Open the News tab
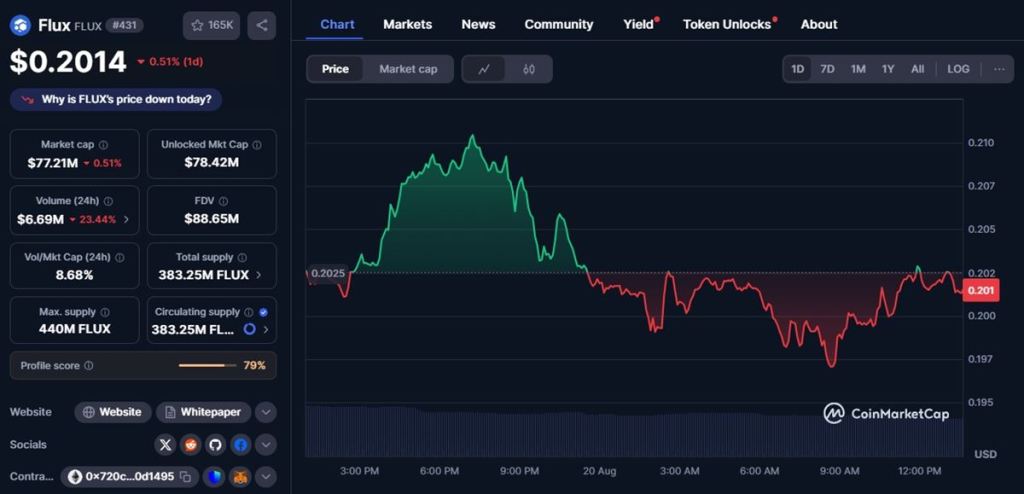This screenshot has width=1024, height=494. click(478, 24)
